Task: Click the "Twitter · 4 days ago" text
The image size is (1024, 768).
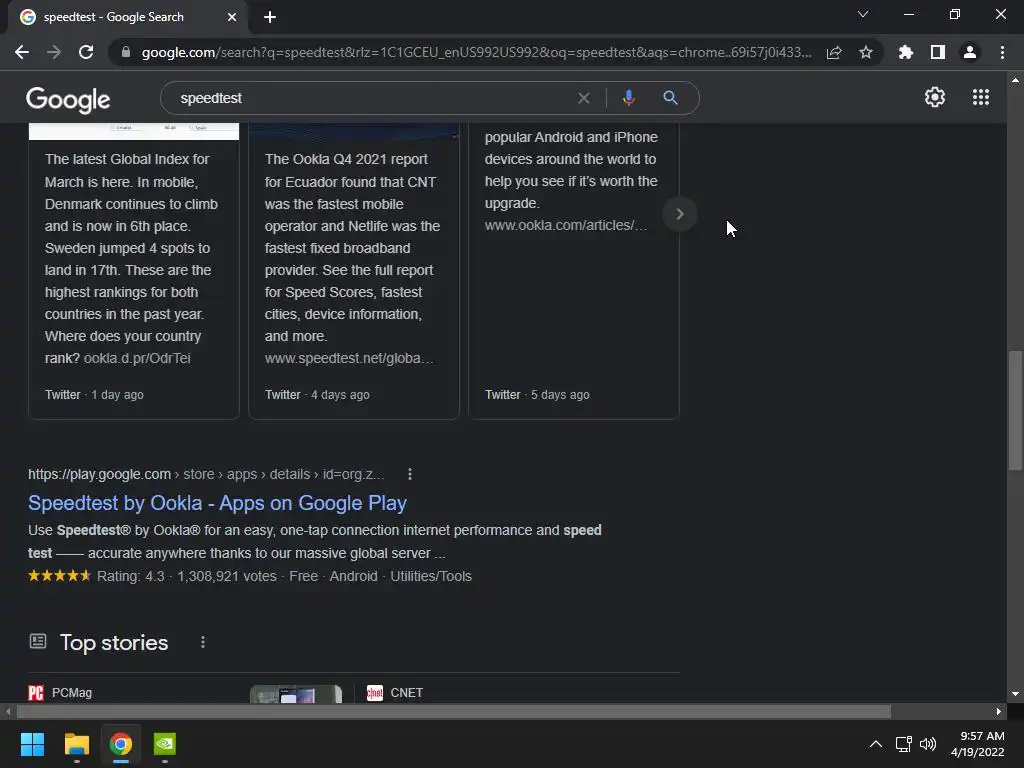Action: click(x=317, y=394)
